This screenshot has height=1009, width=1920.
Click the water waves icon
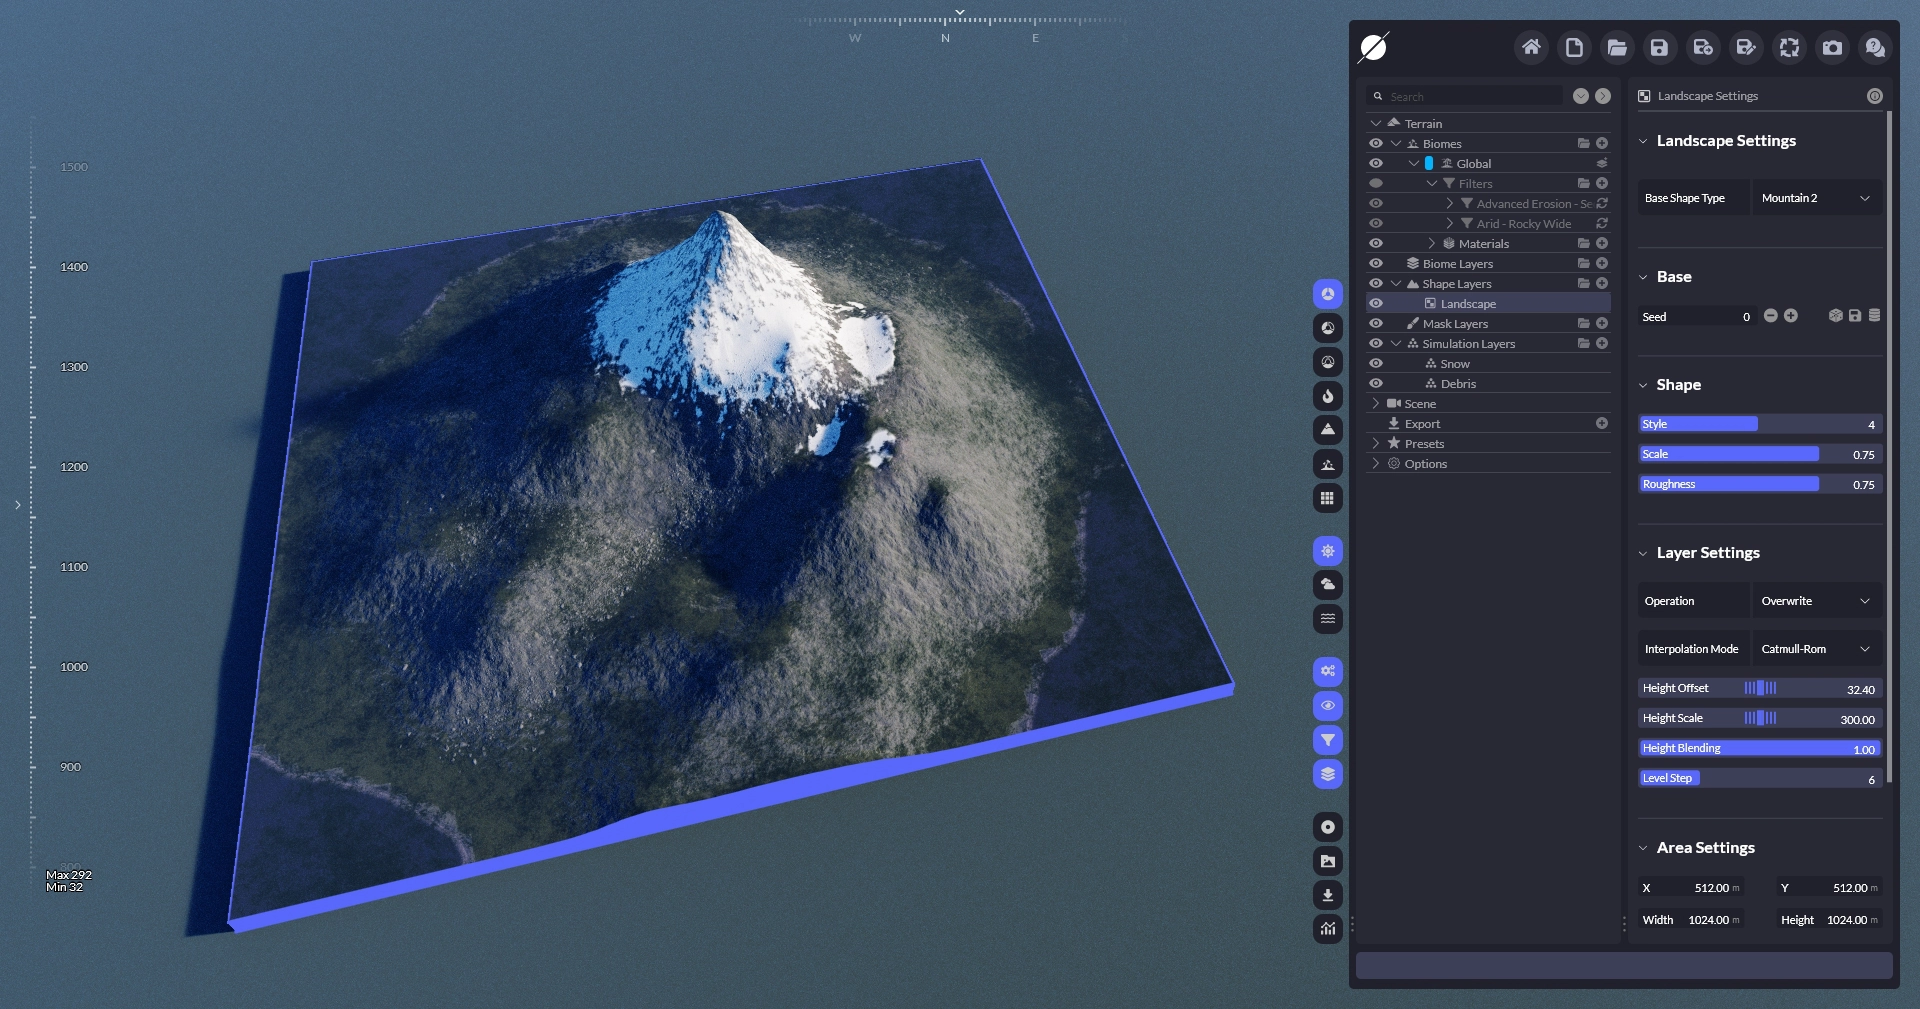click(x=1327, y=619)
